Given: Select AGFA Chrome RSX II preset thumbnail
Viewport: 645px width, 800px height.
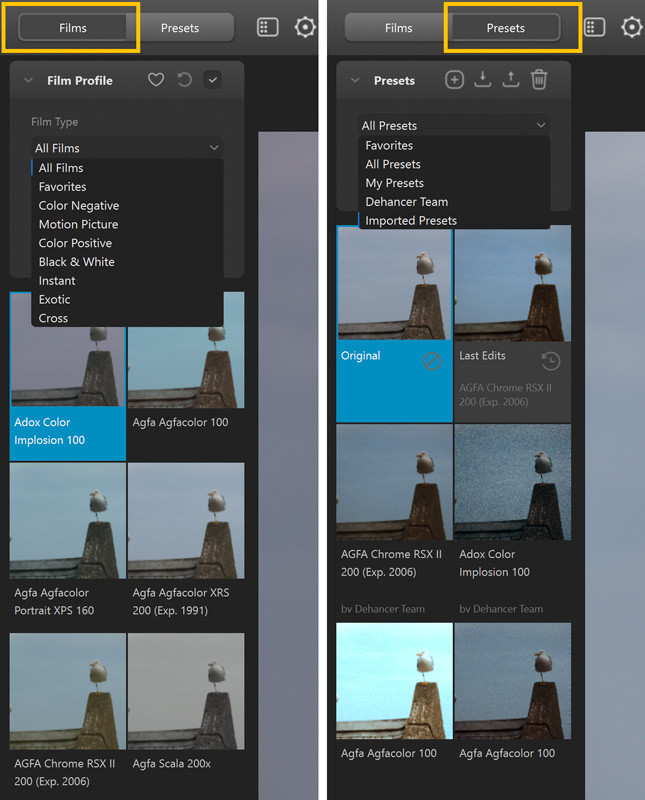Looking at the screenshot, I should coord(394,482).
